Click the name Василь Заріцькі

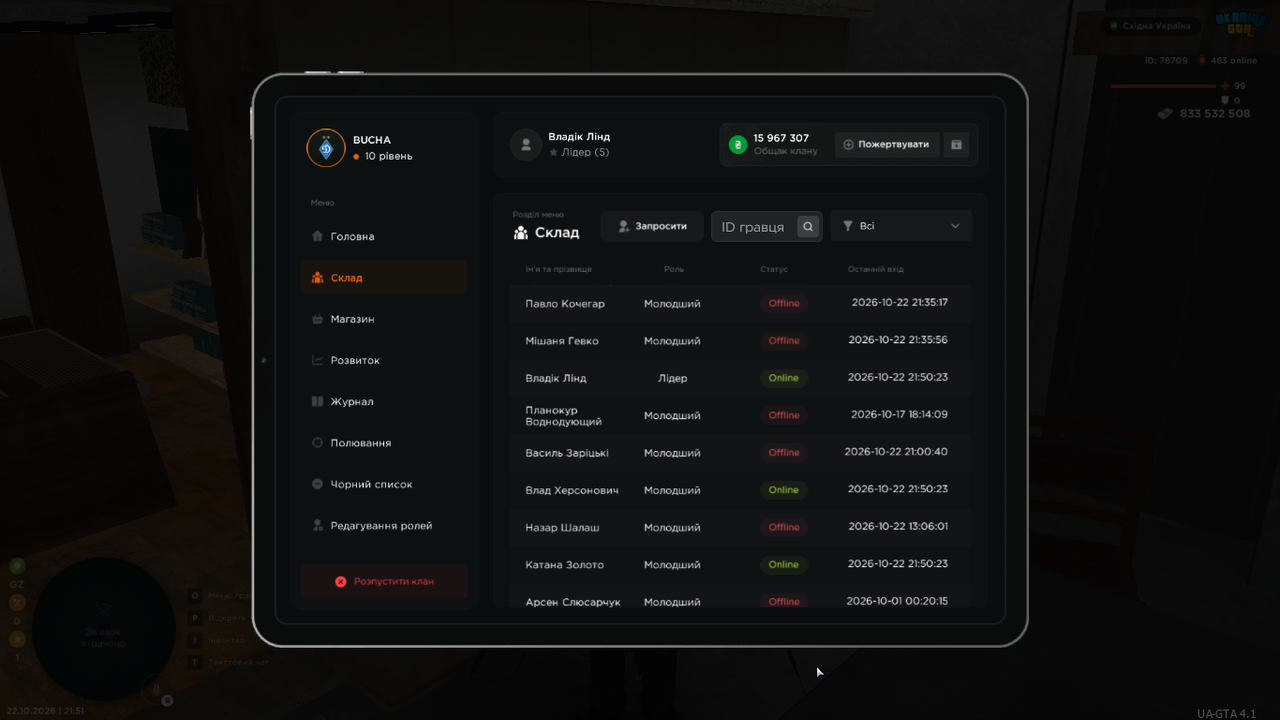(x=567, y=453)
